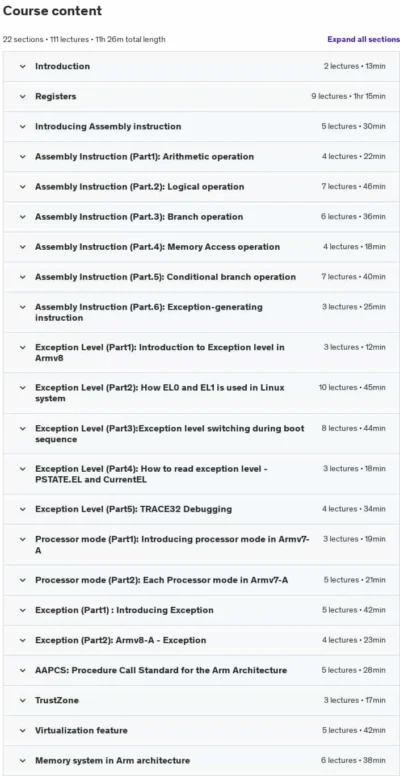
Task: Toggle the Logical operation section chevron
Action: click(22, 187)
